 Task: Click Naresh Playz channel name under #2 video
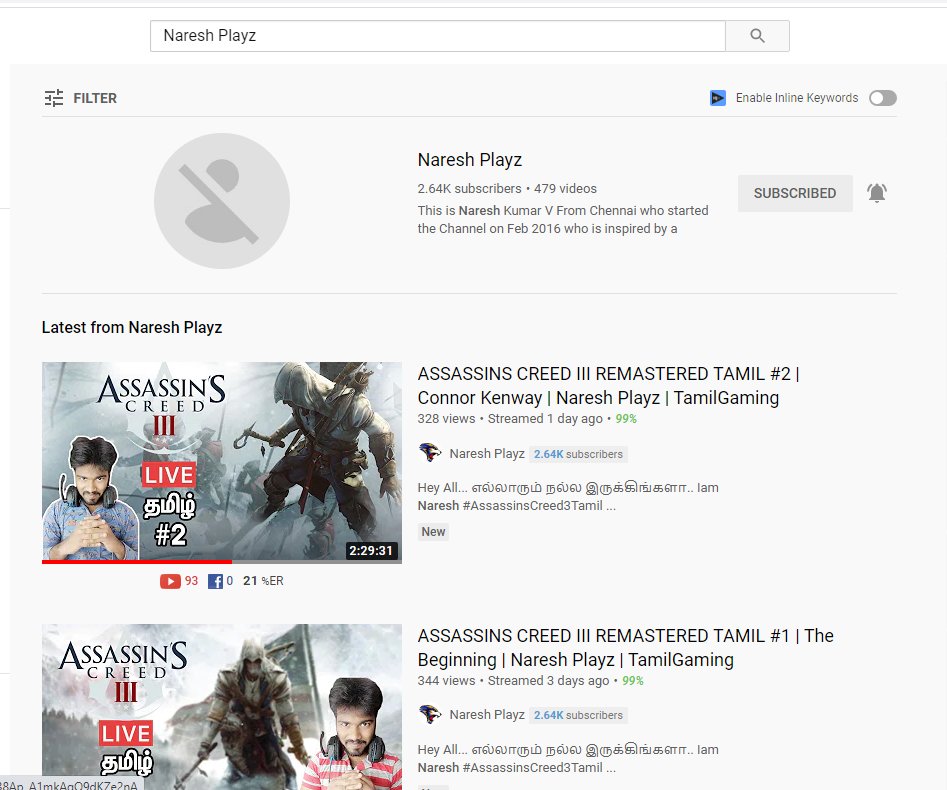pyautogui.click(x=487, y=454)
